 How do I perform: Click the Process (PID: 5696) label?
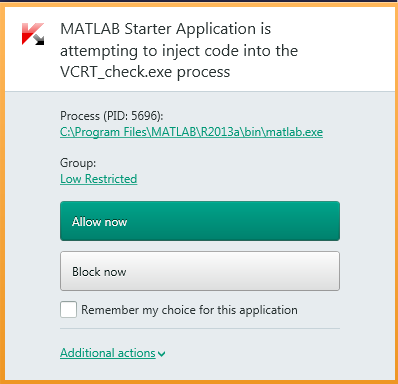tap(112, 116)
